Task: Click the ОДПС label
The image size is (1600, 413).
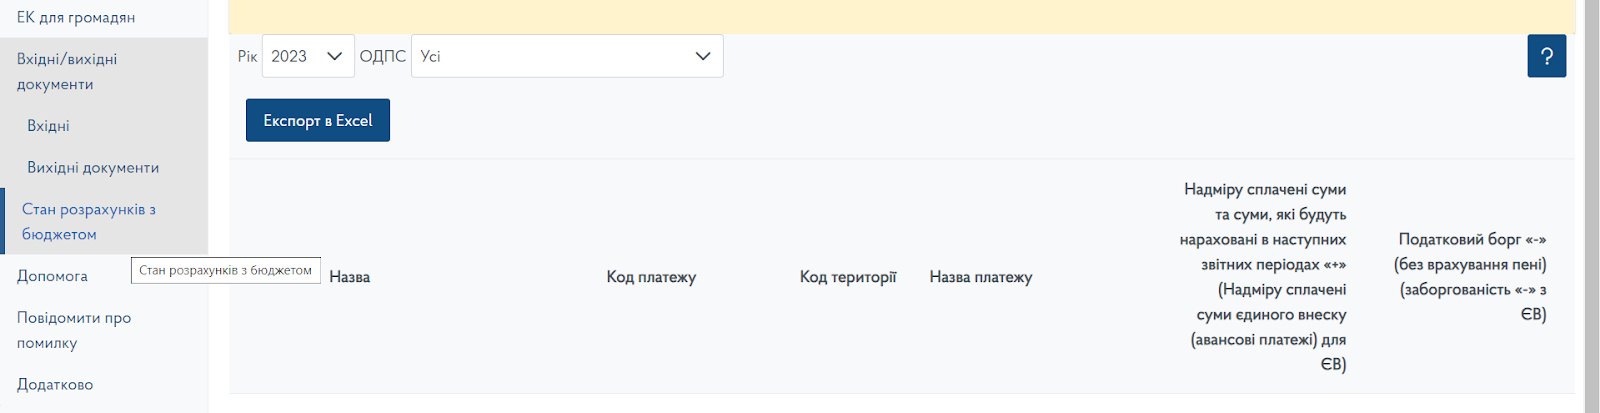Action: [x=382, y=56]
